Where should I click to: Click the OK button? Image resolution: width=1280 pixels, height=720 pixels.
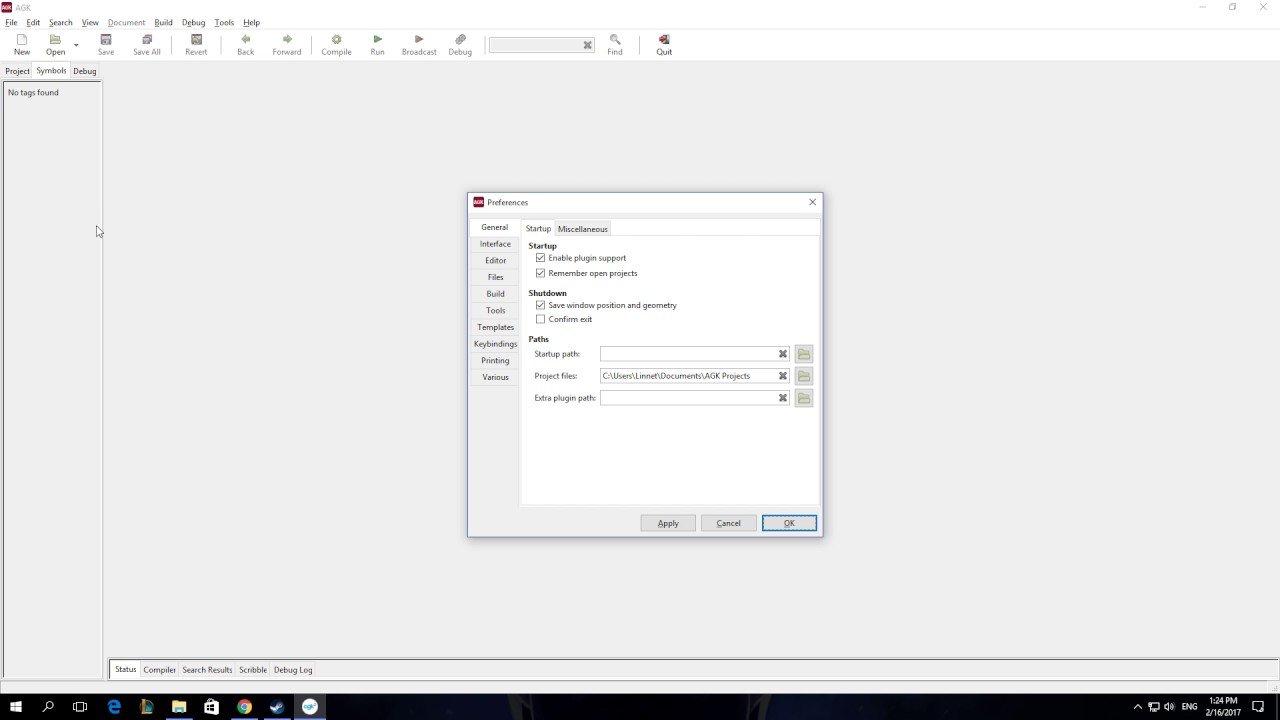tap(789, 523)
